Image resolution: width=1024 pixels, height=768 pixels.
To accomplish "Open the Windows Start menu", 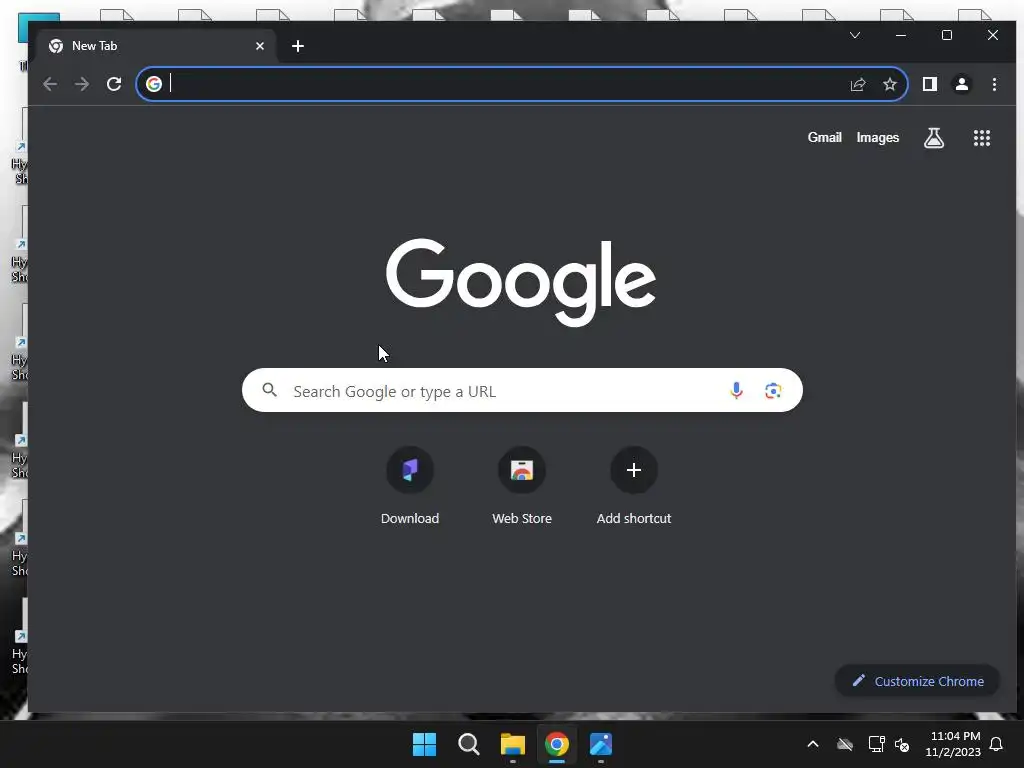I will pos(424,744).
